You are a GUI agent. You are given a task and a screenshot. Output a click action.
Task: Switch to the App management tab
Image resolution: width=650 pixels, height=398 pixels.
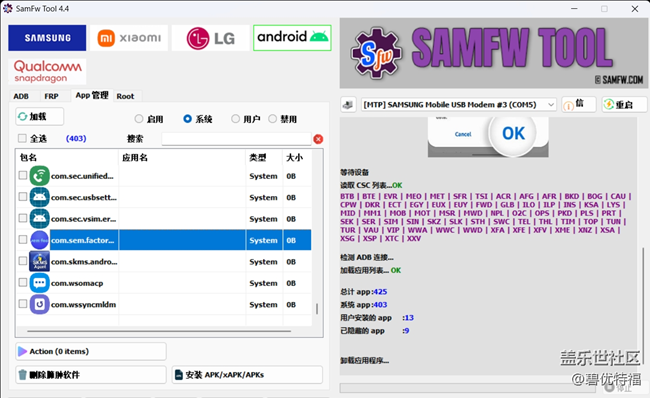92,95
